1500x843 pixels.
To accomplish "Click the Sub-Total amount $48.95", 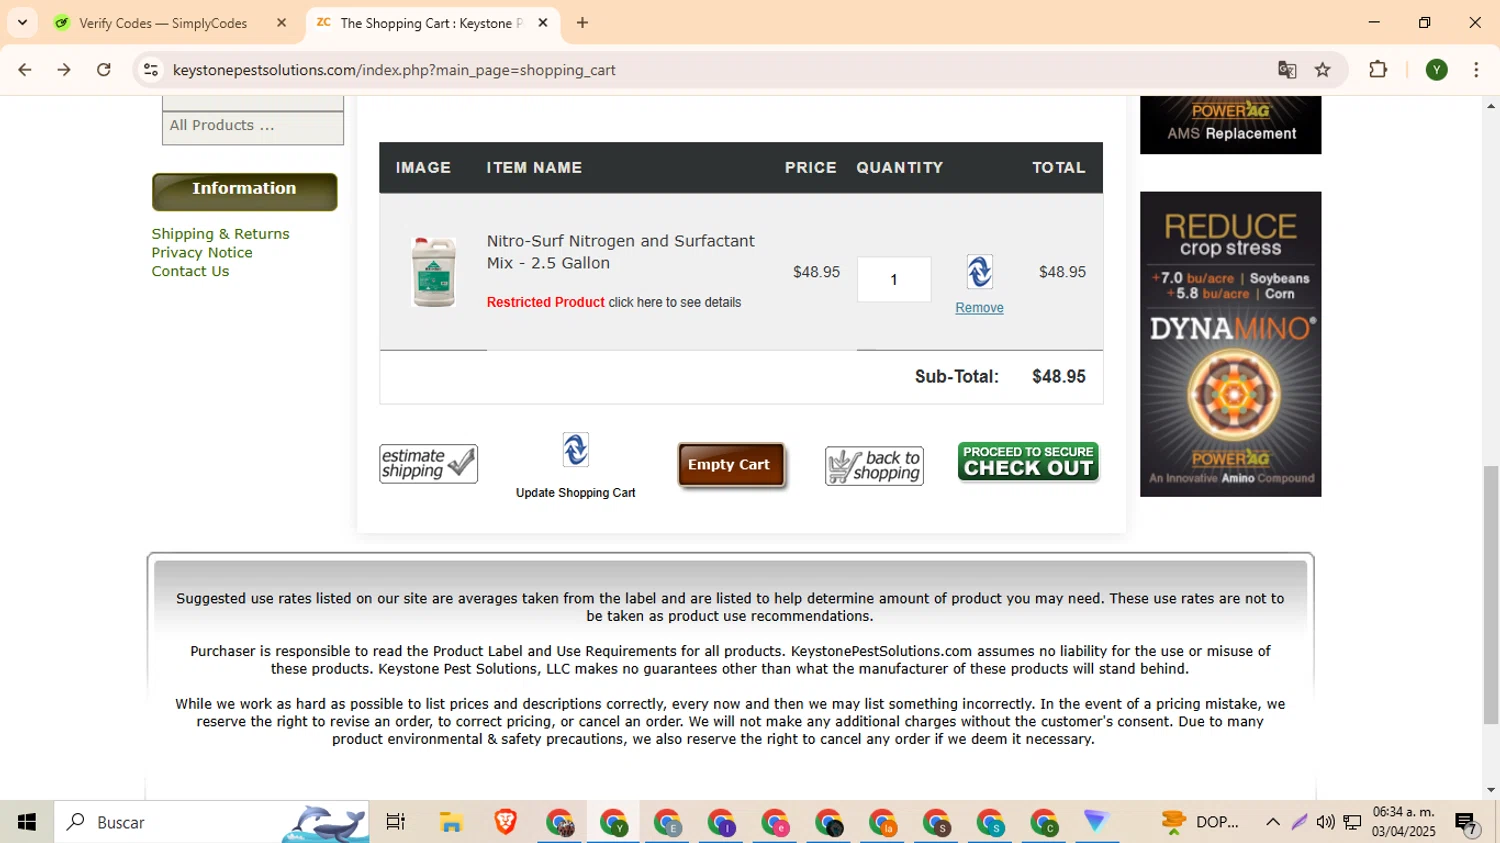I will click(x=1059, y=377).
